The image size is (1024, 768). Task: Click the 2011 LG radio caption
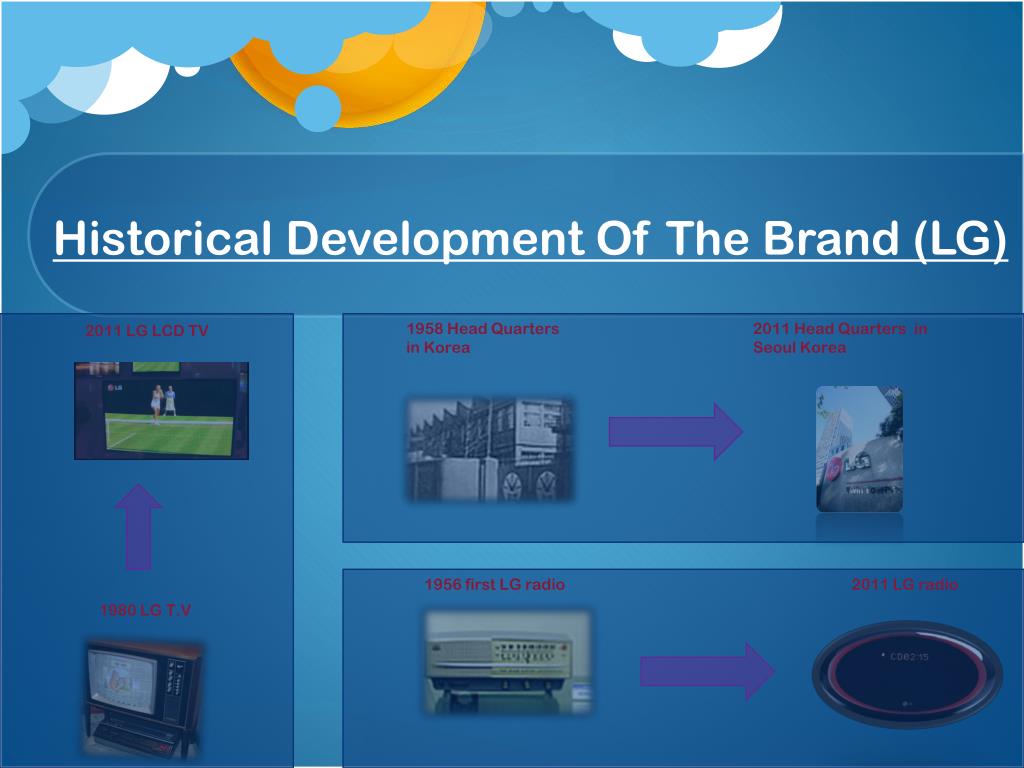(x=905, y=584)
